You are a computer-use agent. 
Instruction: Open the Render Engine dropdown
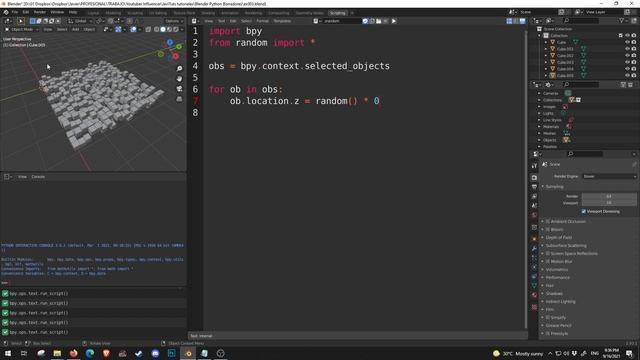(x=610, y=176)
